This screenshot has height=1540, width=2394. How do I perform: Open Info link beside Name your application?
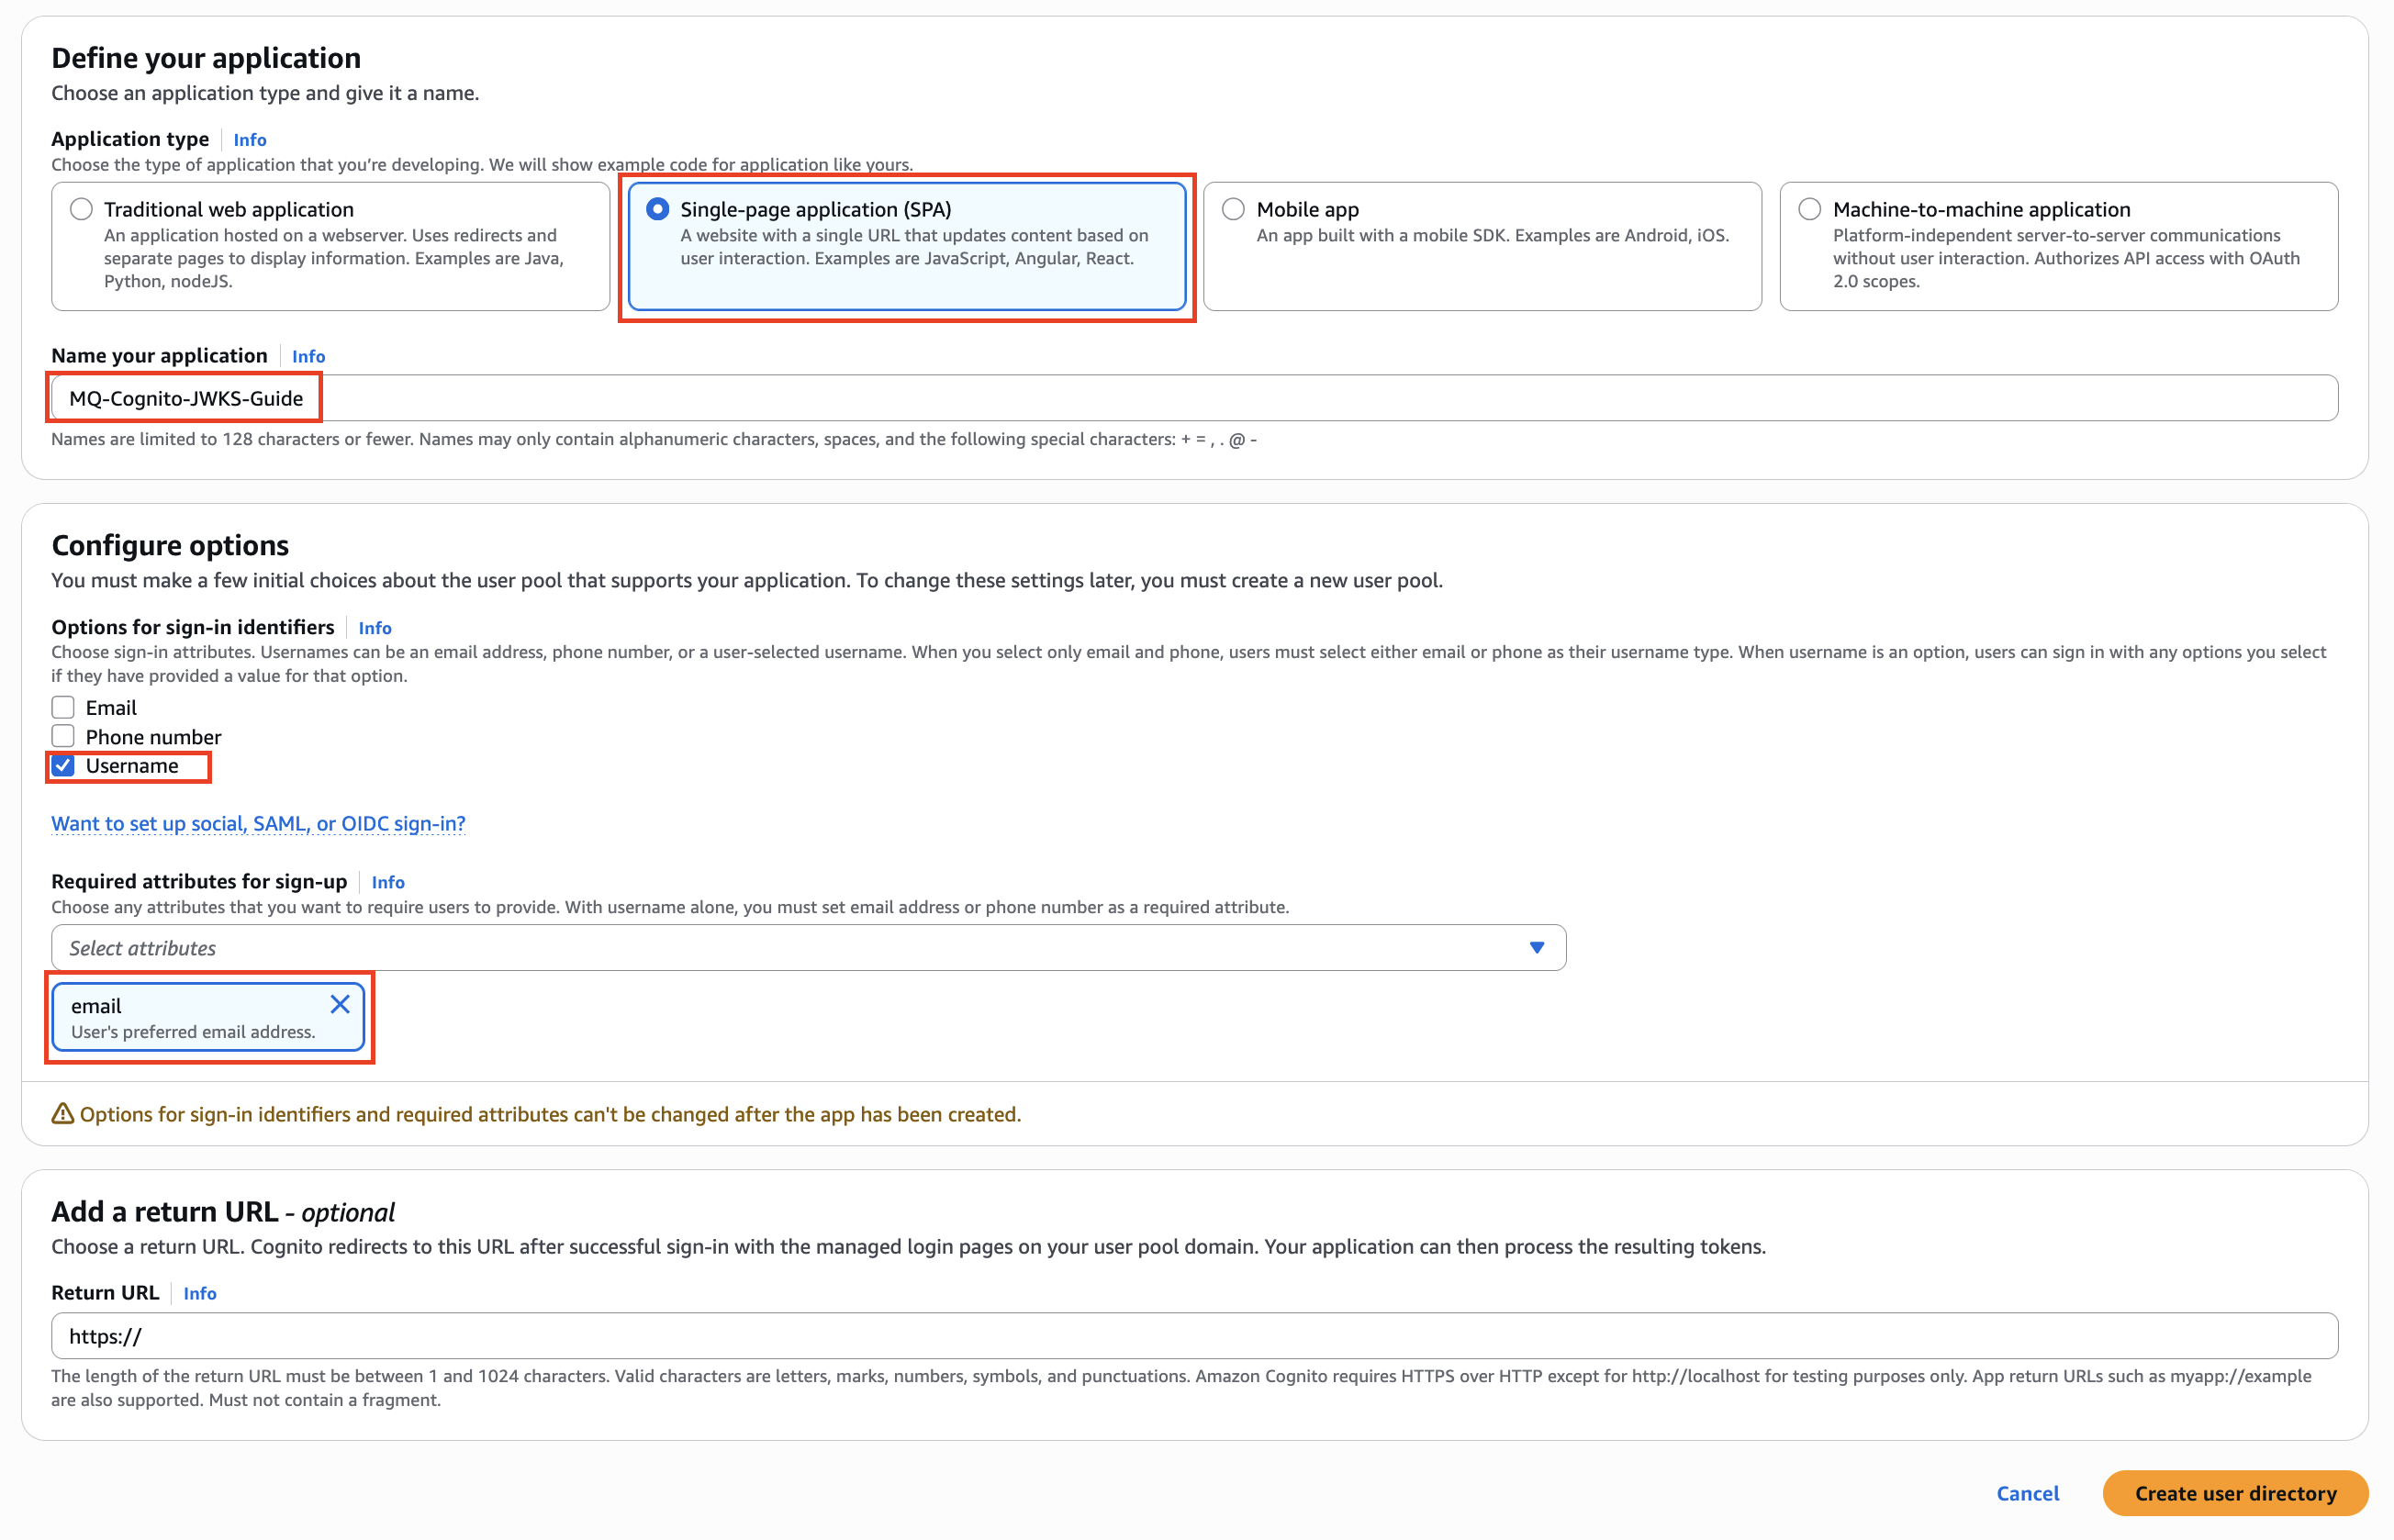(308, 356)
